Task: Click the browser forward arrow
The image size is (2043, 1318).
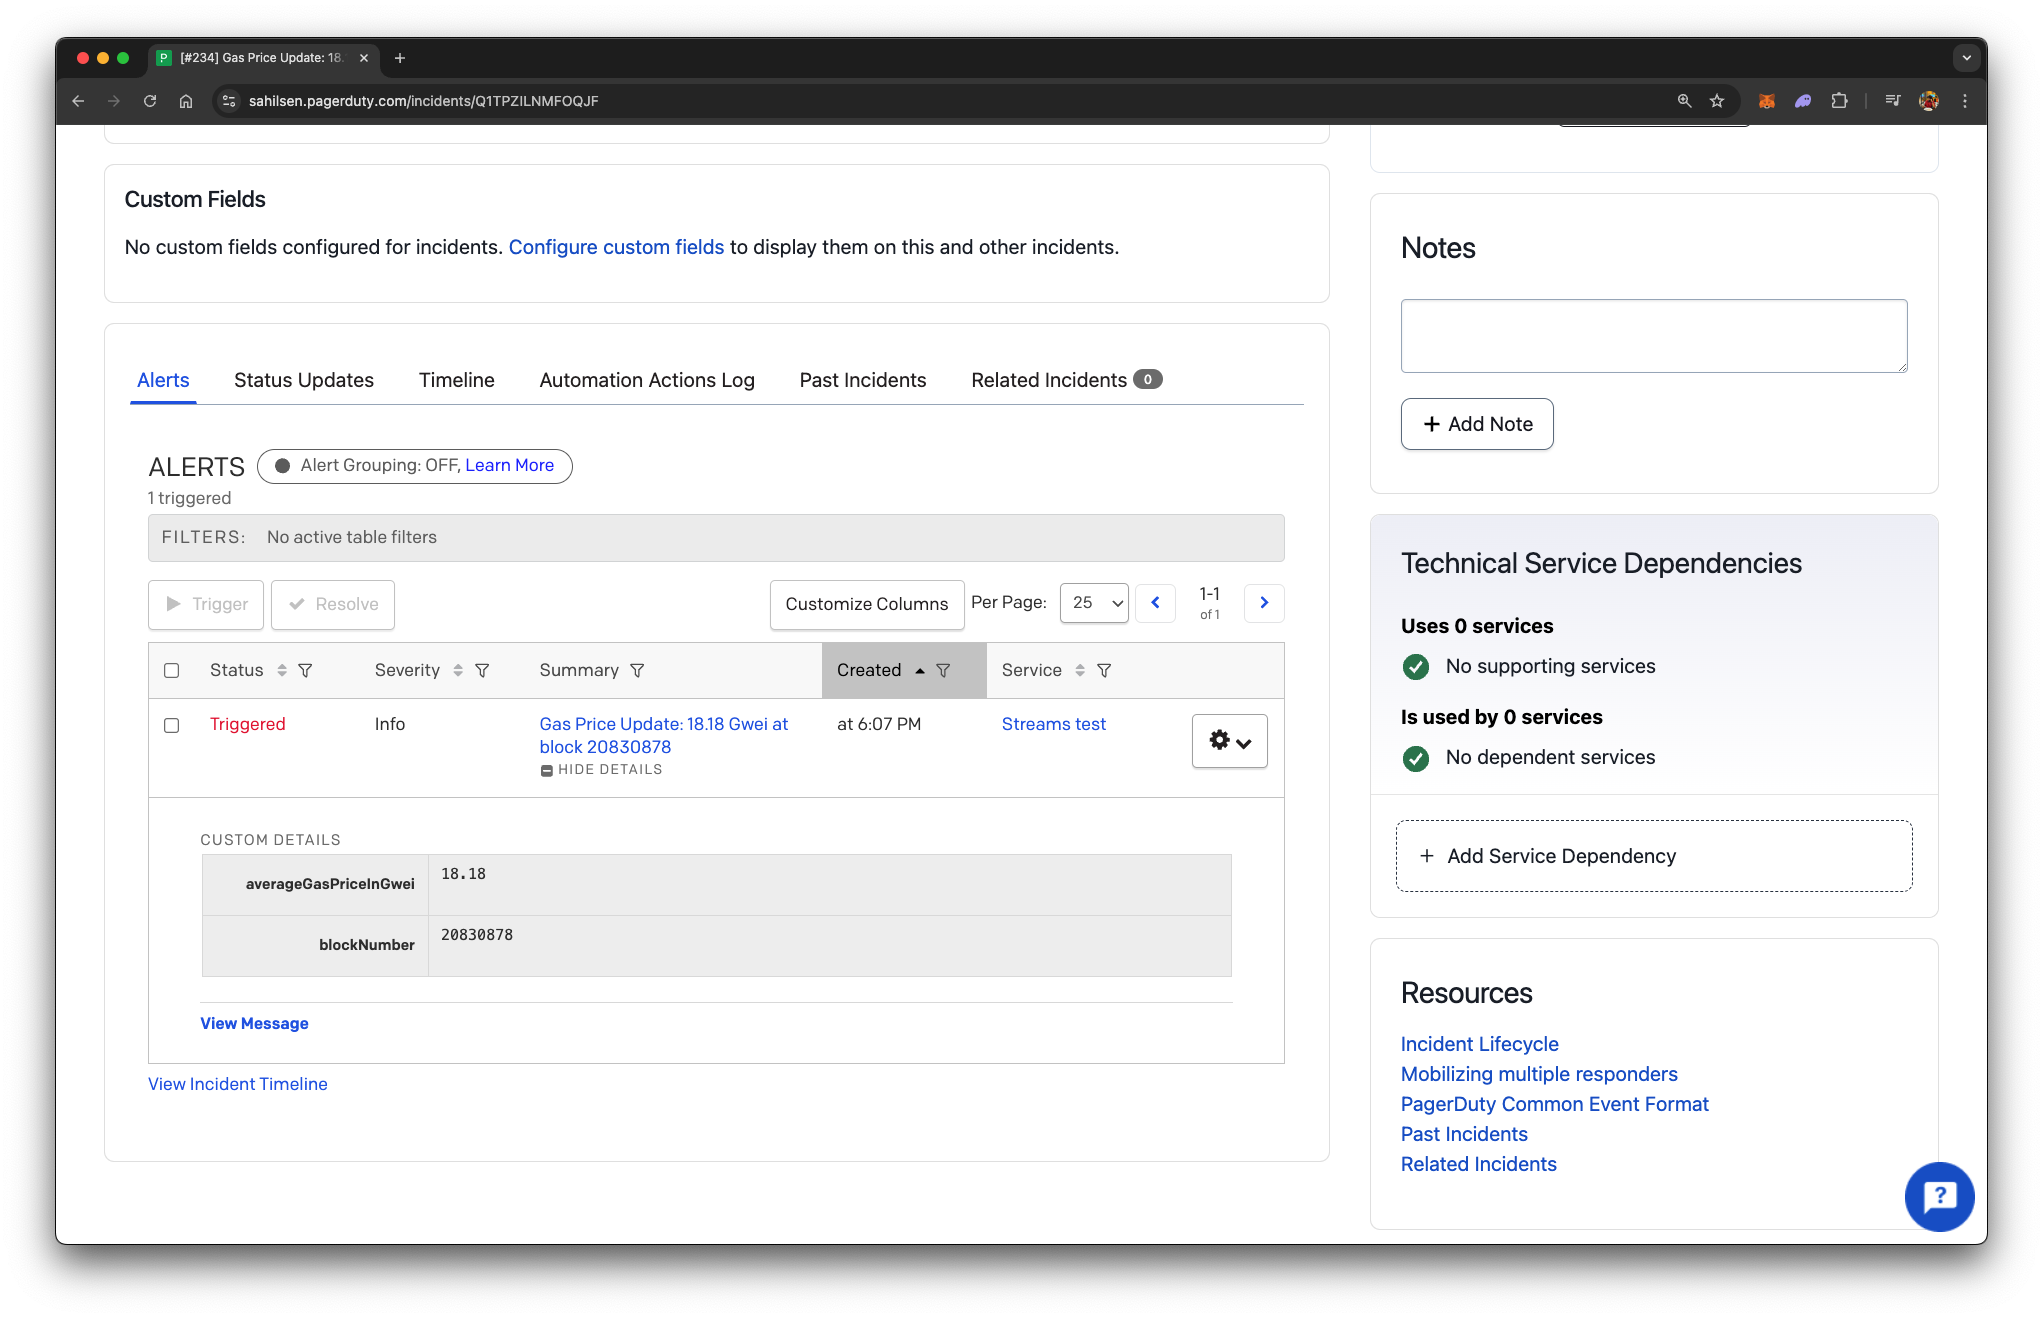Action: (x=114, y=101)
